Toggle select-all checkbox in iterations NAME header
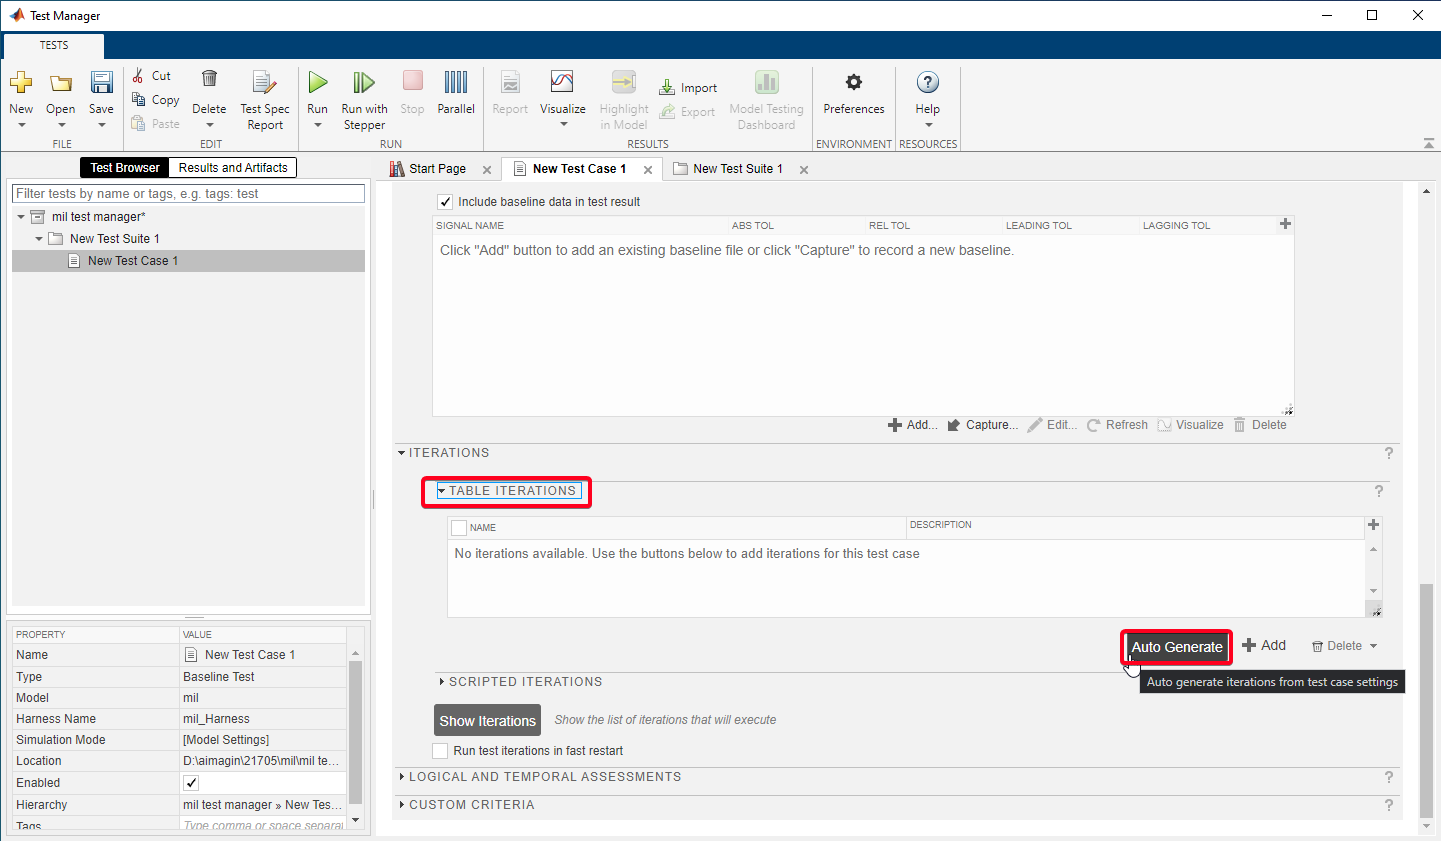Image resolution: width=1441 pixels, height=841 pixels. (x=459, y=528)
